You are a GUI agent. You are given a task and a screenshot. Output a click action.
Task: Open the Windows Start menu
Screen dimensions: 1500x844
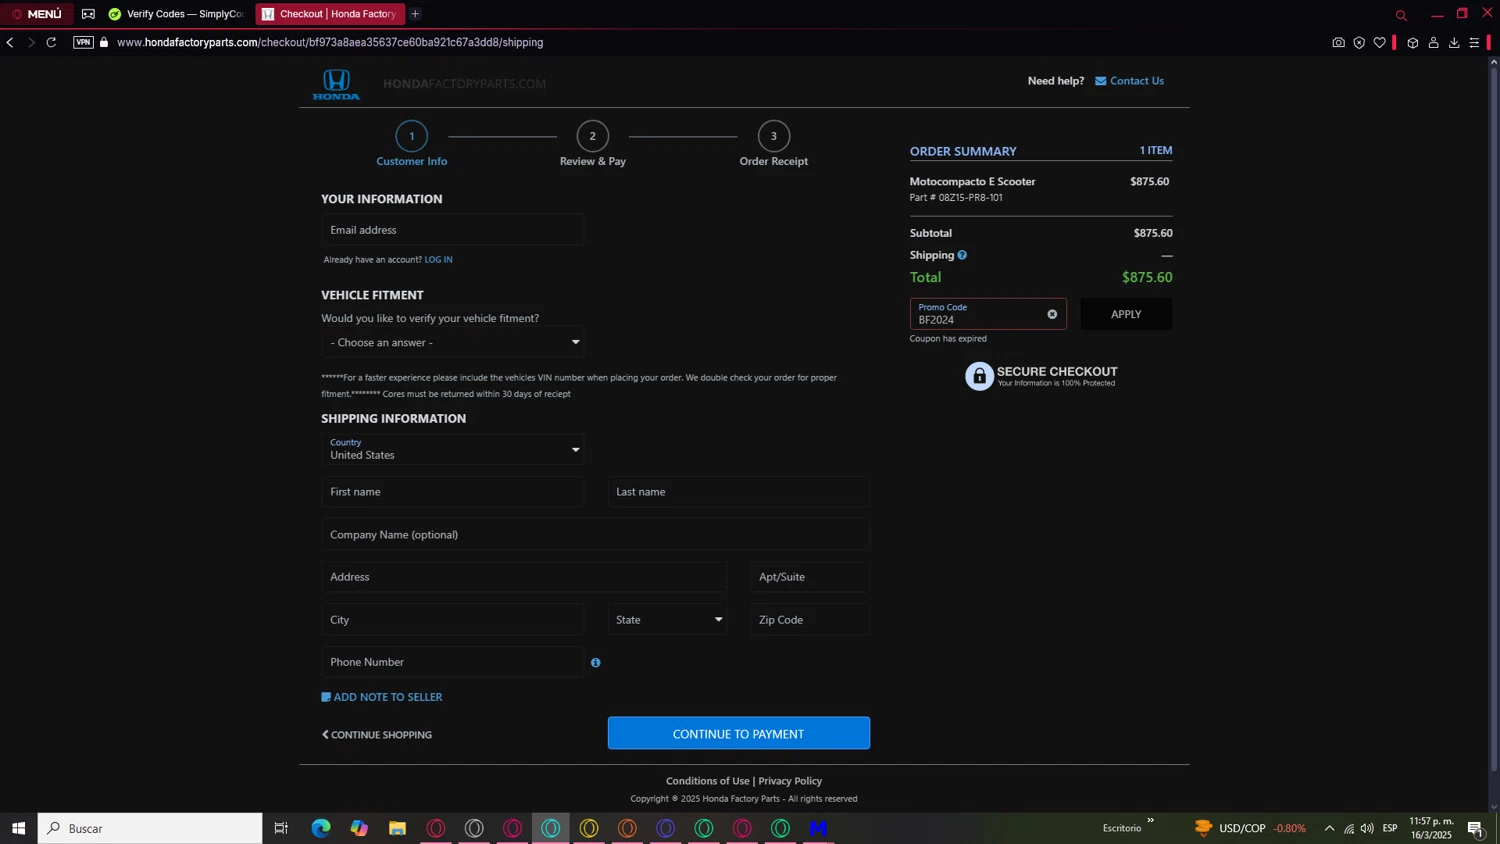click(18, 828)
